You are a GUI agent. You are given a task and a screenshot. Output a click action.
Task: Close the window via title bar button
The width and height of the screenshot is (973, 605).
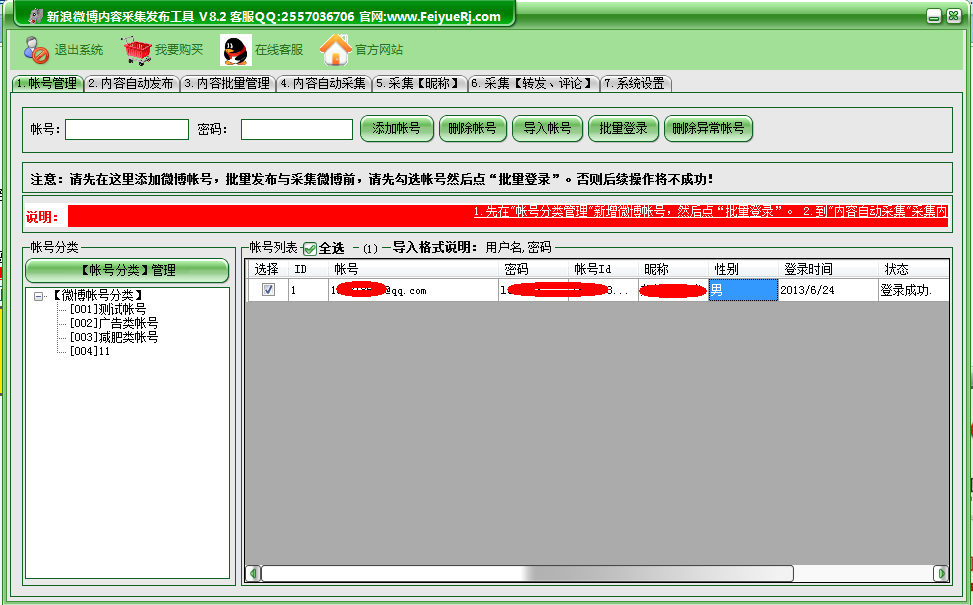click(x=954, y=16)
